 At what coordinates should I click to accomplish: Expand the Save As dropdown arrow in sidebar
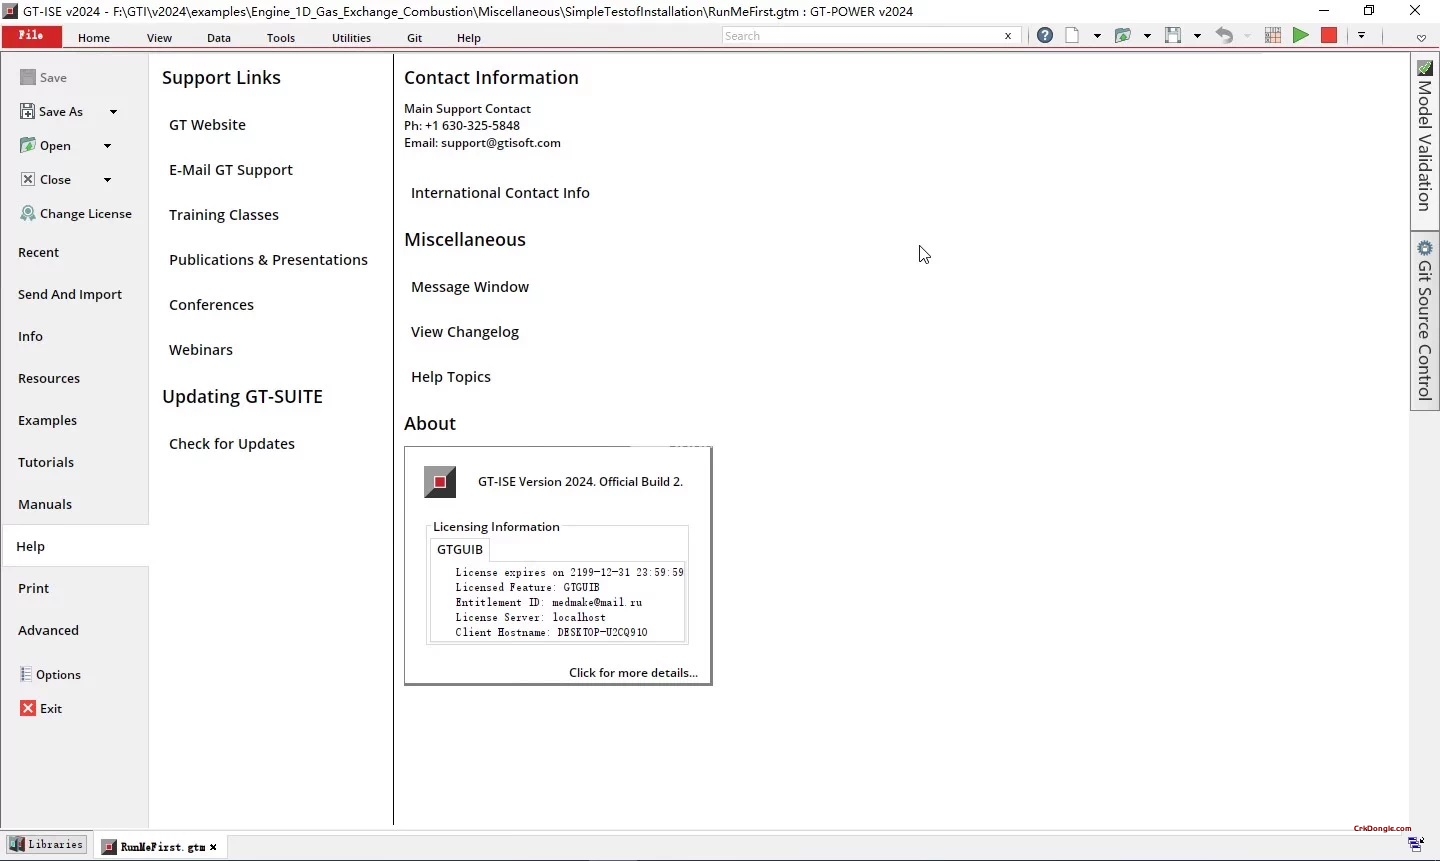click(x=113, y=112)
